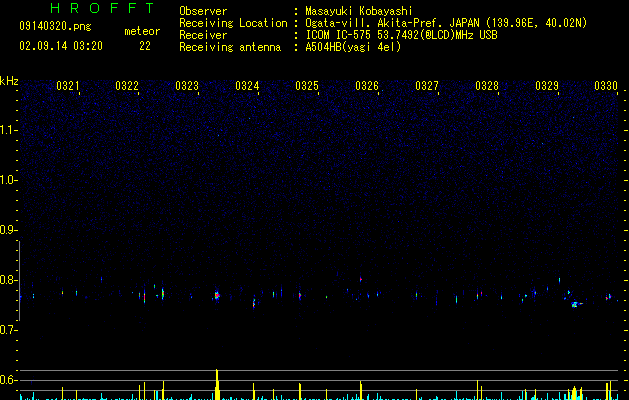The image size is (629, 400).
Task: Click the 0321 time marker
Action: click(x=67, y=86)
